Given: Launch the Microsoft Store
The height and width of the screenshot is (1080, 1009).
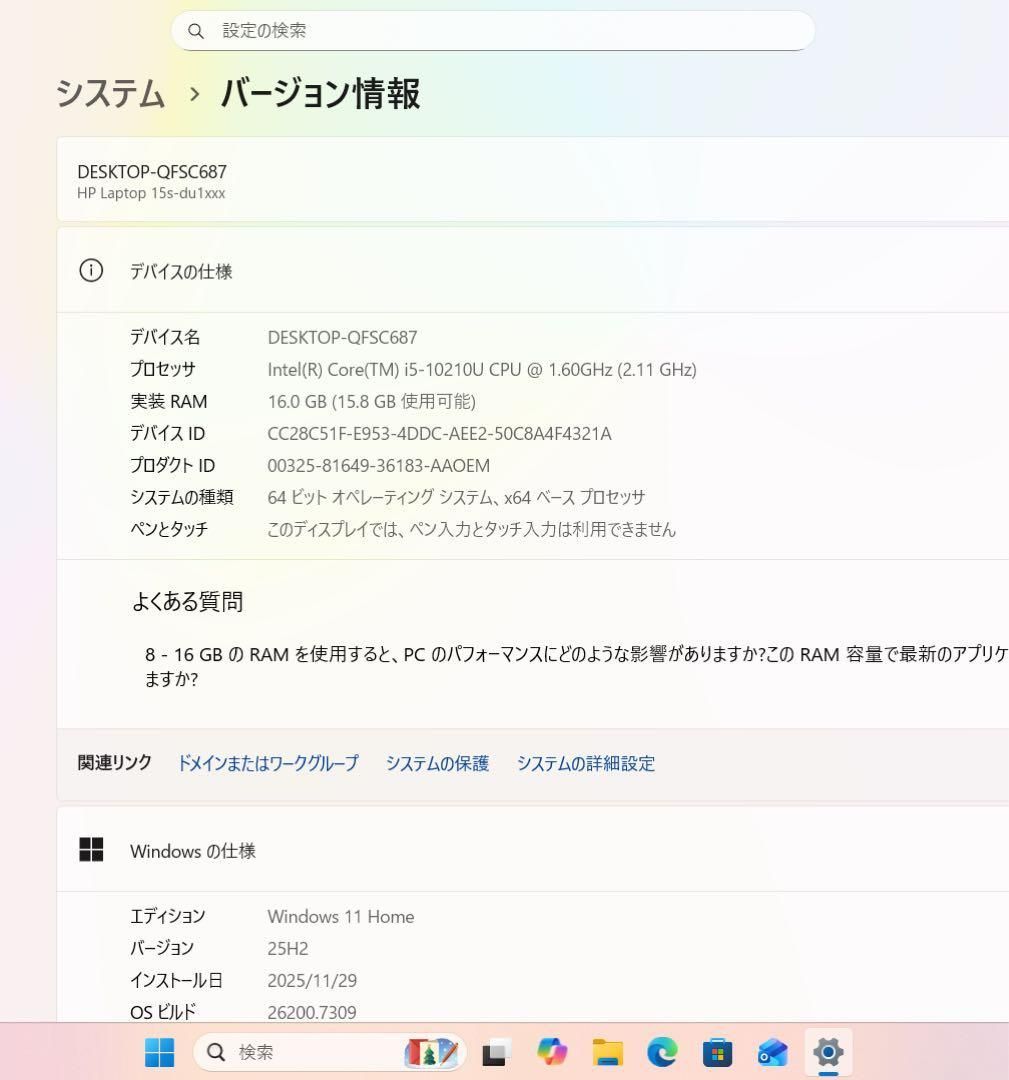Looking at the screenshot, I should point(716,1052).
